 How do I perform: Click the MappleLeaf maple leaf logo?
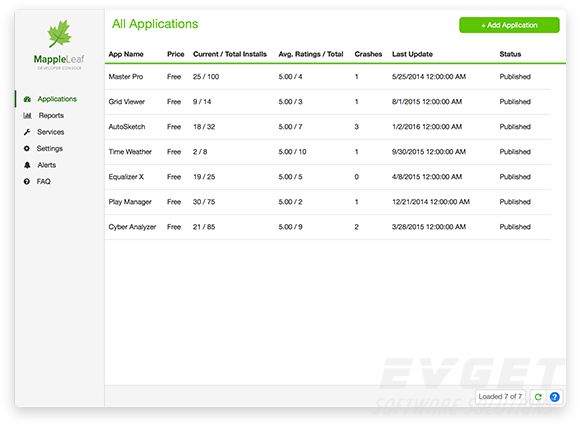point(59,34)
